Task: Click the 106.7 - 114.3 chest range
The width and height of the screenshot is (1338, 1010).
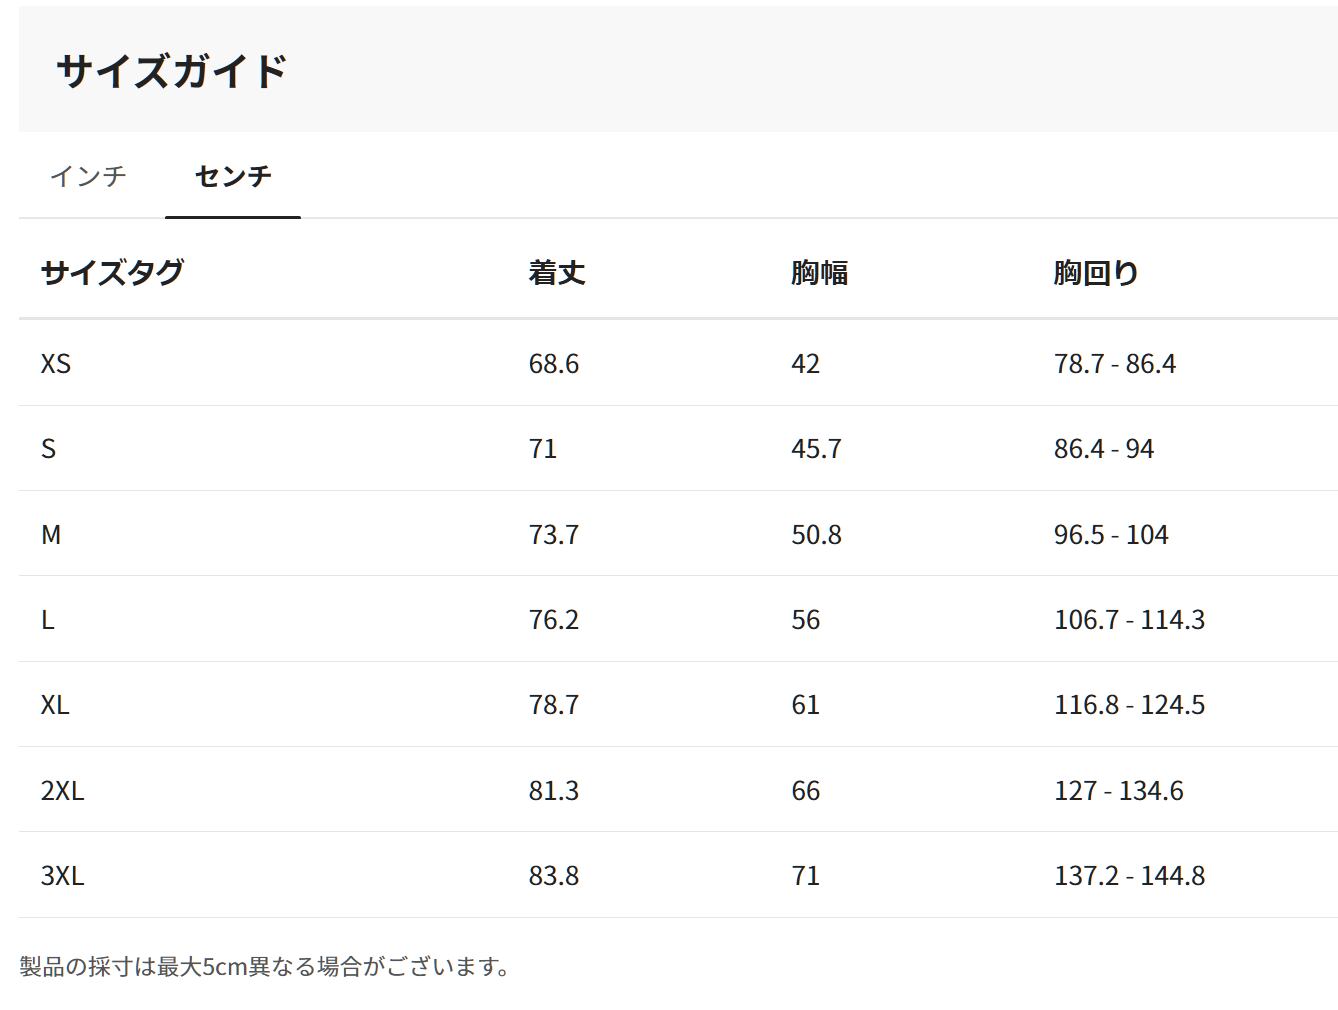Action: click(x=1129, y=620)
